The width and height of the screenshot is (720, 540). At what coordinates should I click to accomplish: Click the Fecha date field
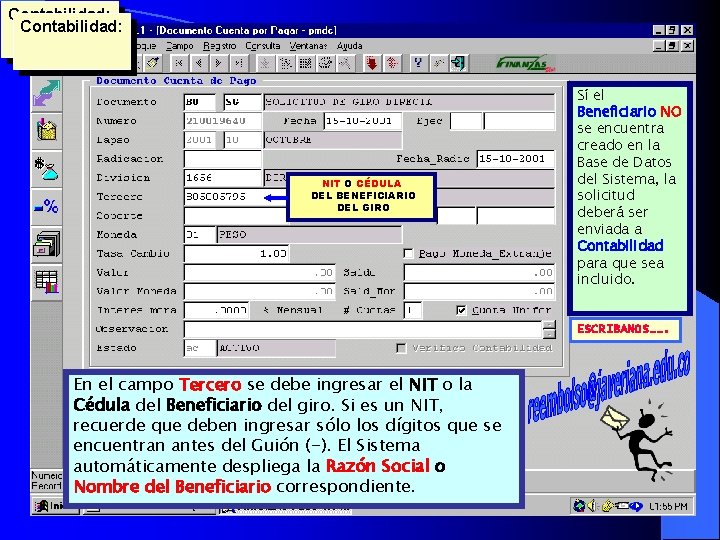click(363, 121)
